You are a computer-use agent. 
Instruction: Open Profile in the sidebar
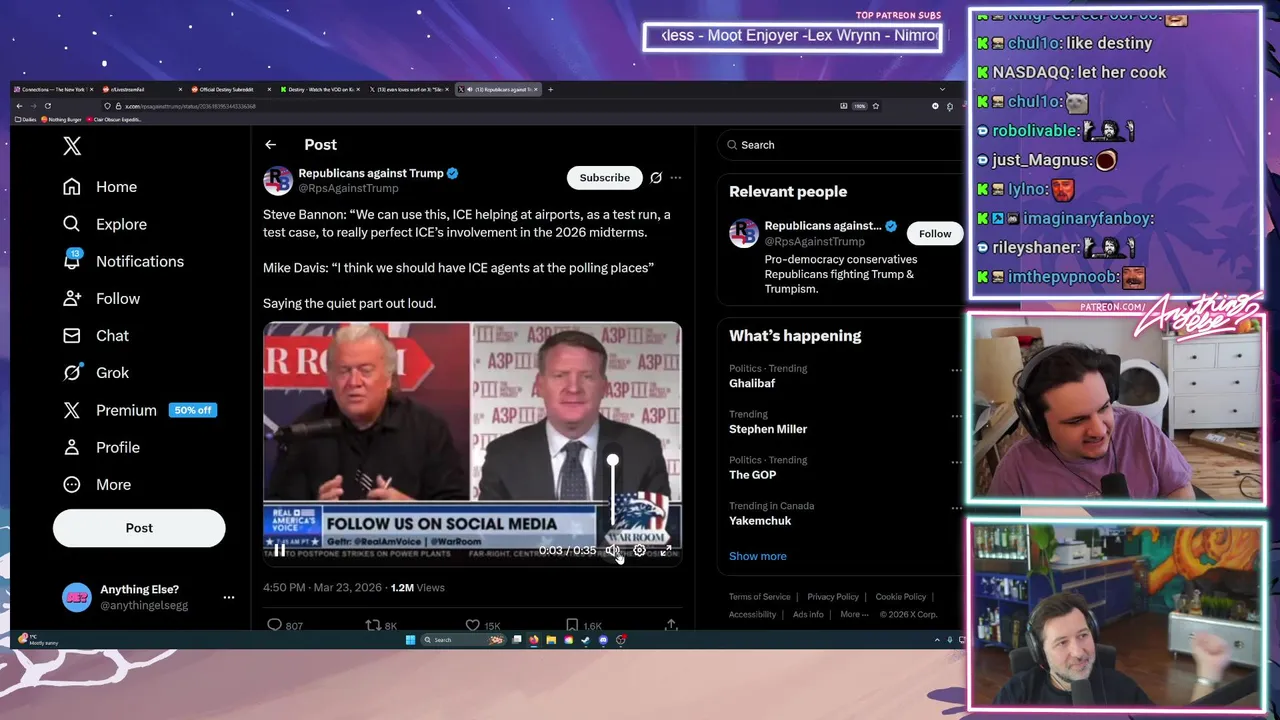[x=101, y=447]
